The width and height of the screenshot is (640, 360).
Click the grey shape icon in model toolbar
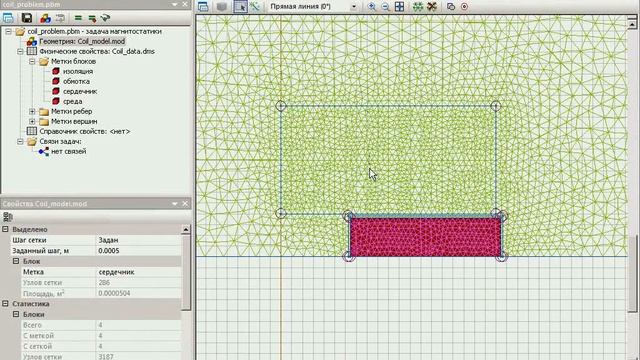click(222, 7)
